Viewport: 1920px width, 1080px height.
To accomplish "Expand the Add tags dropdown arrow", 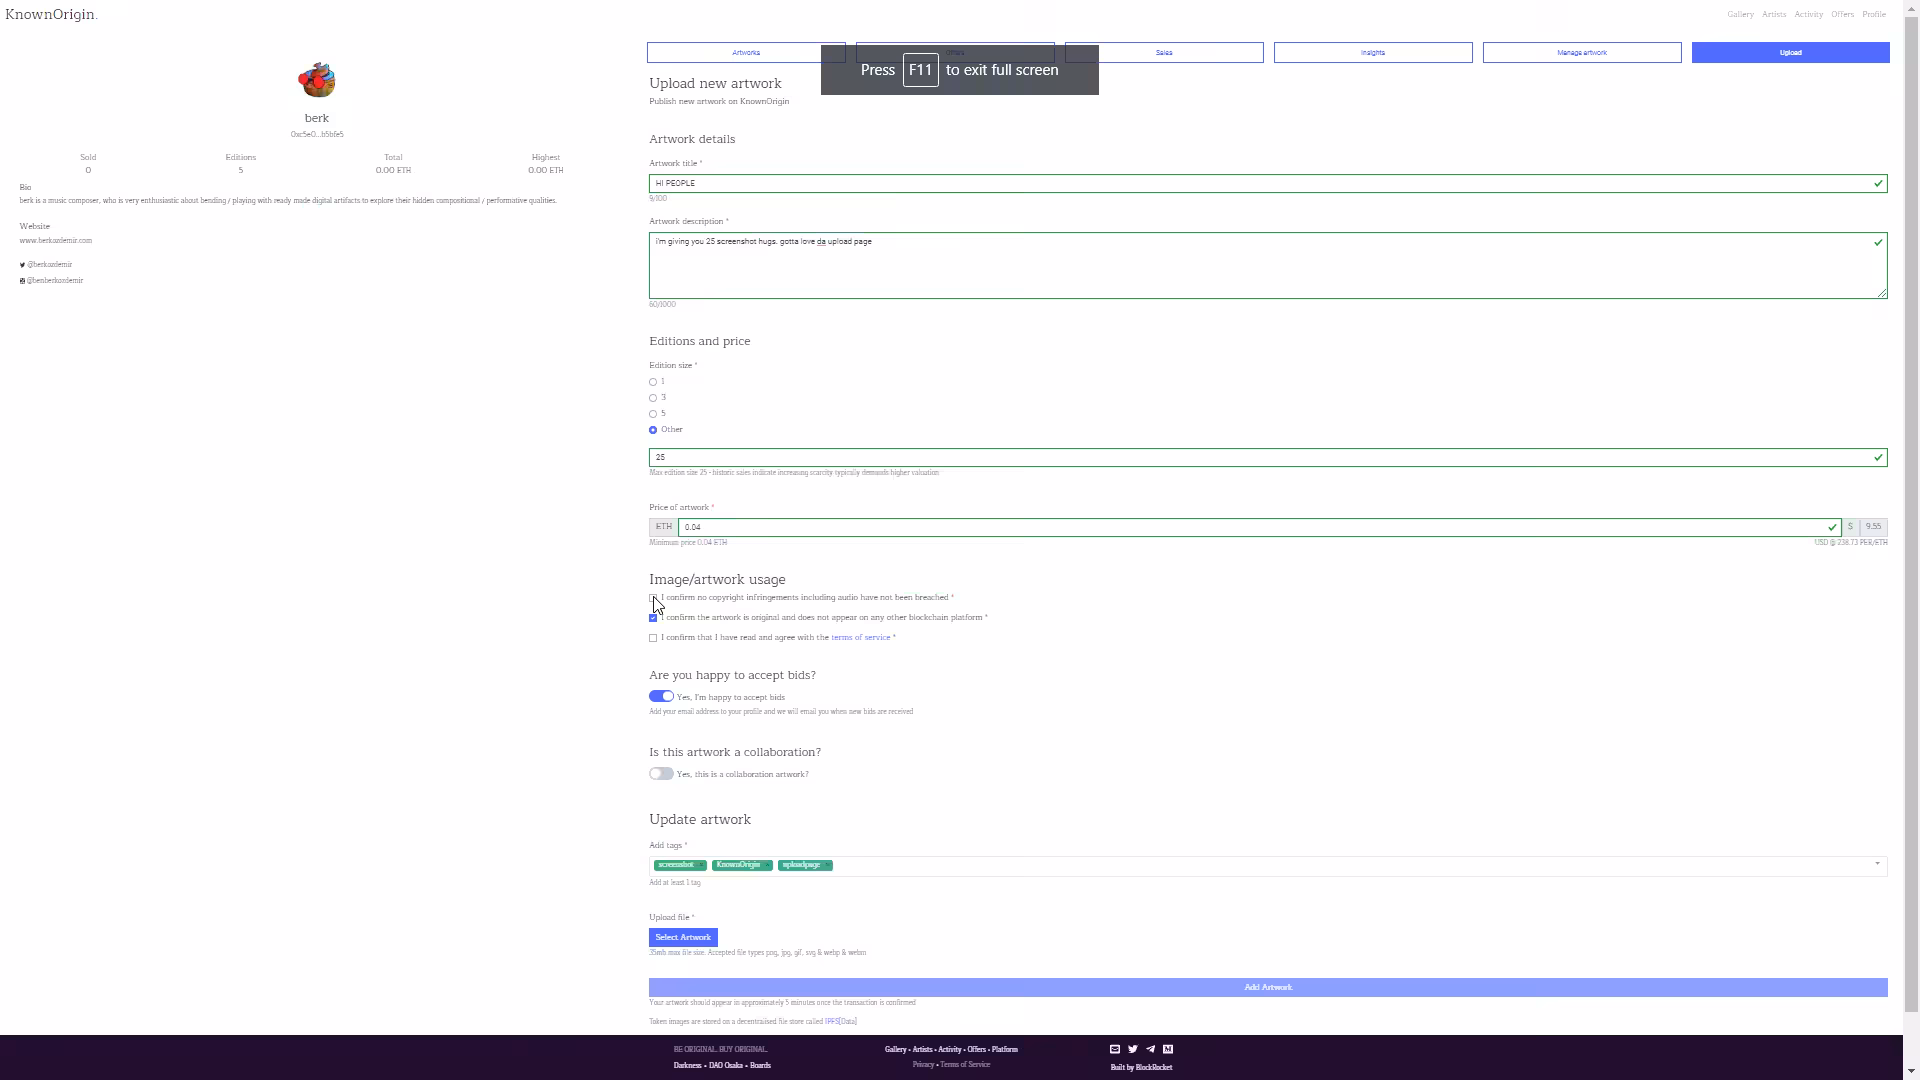I will pyautogui.click(x=1877, y=864).
